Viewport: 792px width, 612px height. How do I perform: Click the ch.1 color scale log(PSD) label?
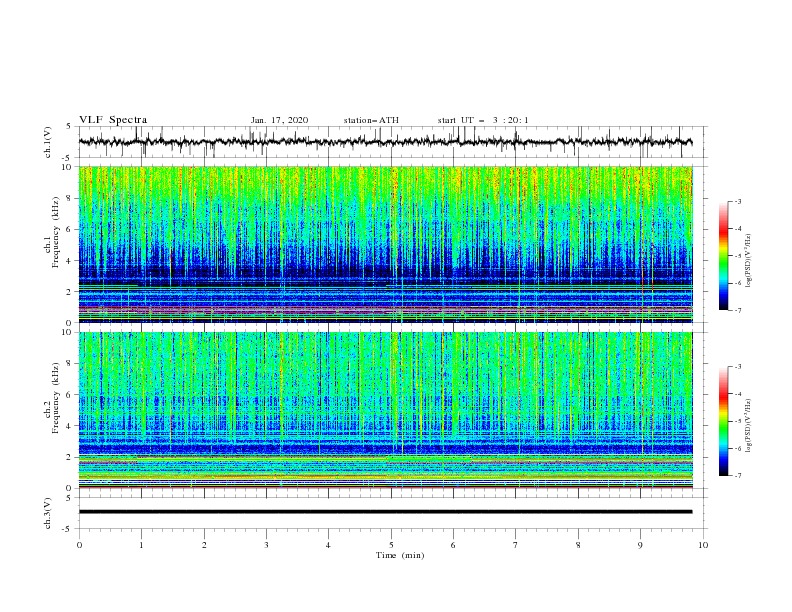[748, 261]
